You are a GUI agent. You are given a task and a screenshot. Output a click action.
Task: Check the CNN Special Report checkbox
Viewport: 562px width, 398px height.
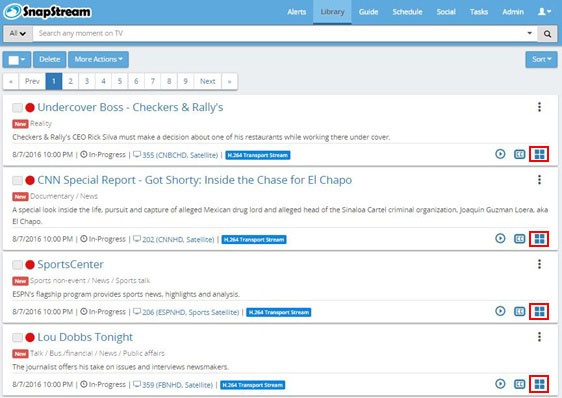(17, 180)
